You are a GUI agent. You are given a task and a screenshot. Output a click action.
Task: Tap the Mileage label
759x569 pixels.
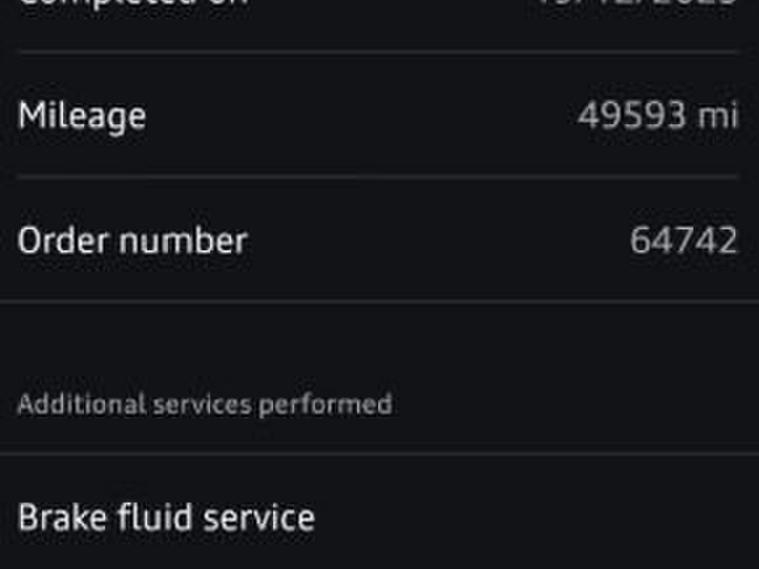coord(82,116)
